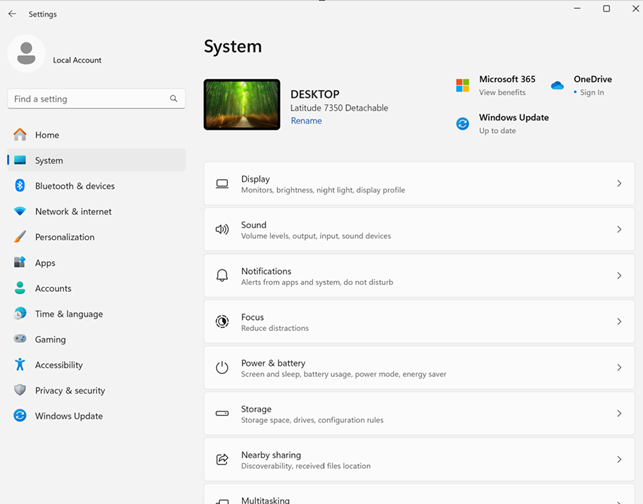Image resolution: width=643 pixels, height=504 pixels.
Task: Click the 'Local Account' name text
Action: click(77, 60)
